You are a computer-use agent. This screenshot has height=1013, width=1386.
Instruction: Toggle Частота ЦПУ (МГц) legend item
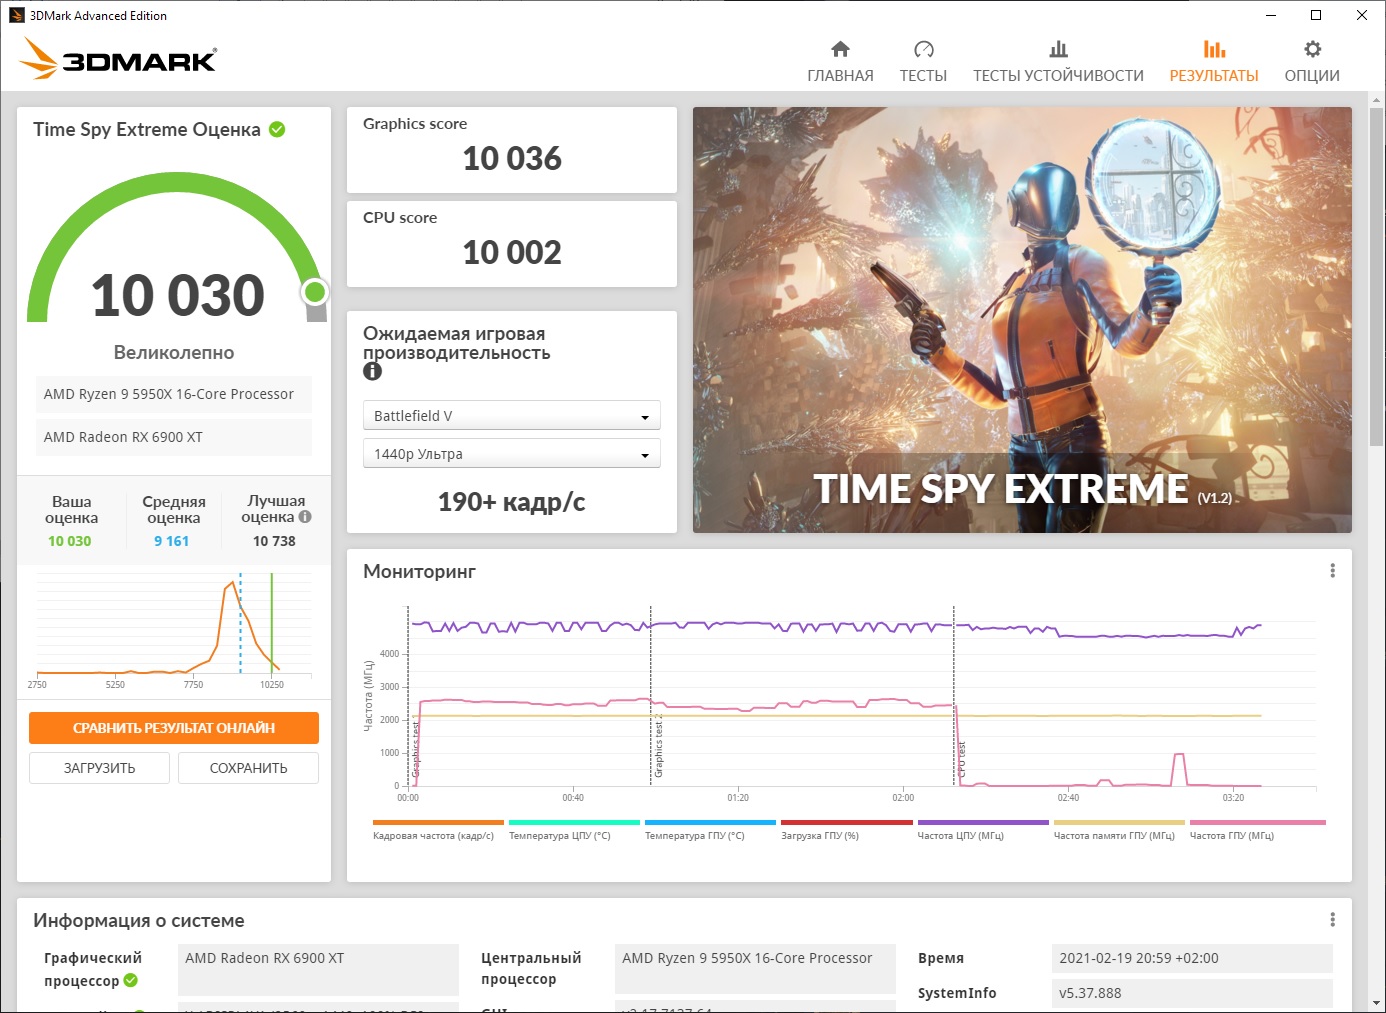983,830
